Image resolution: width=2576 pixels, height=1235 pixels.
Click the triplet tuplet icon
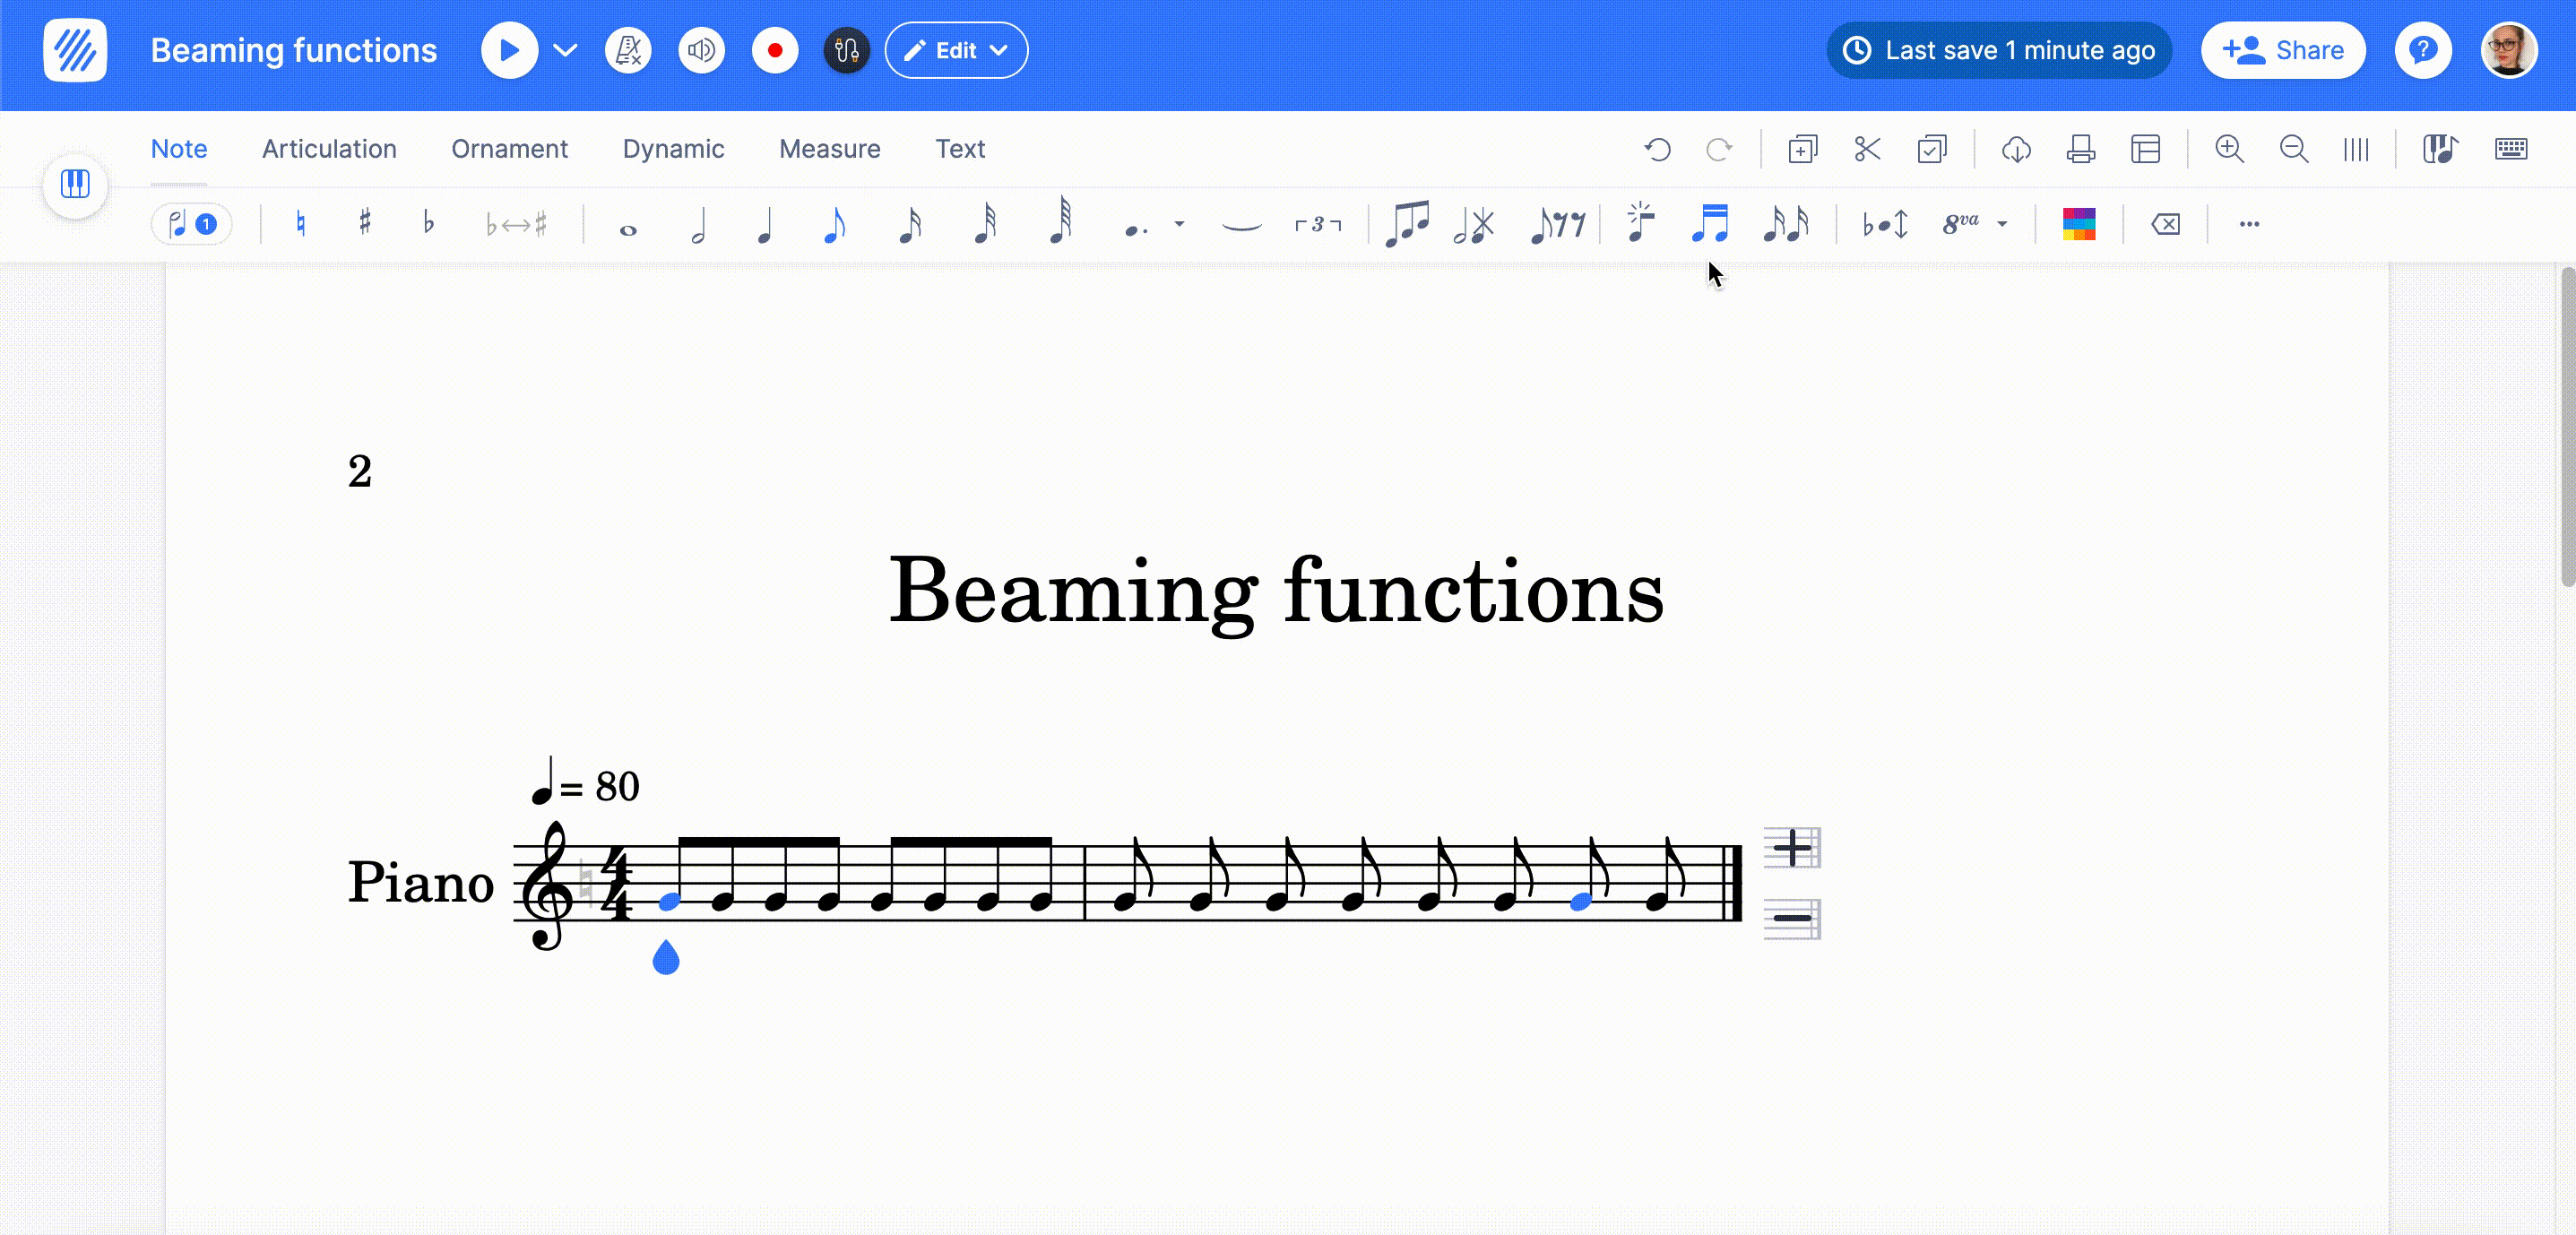[1318, 224]
